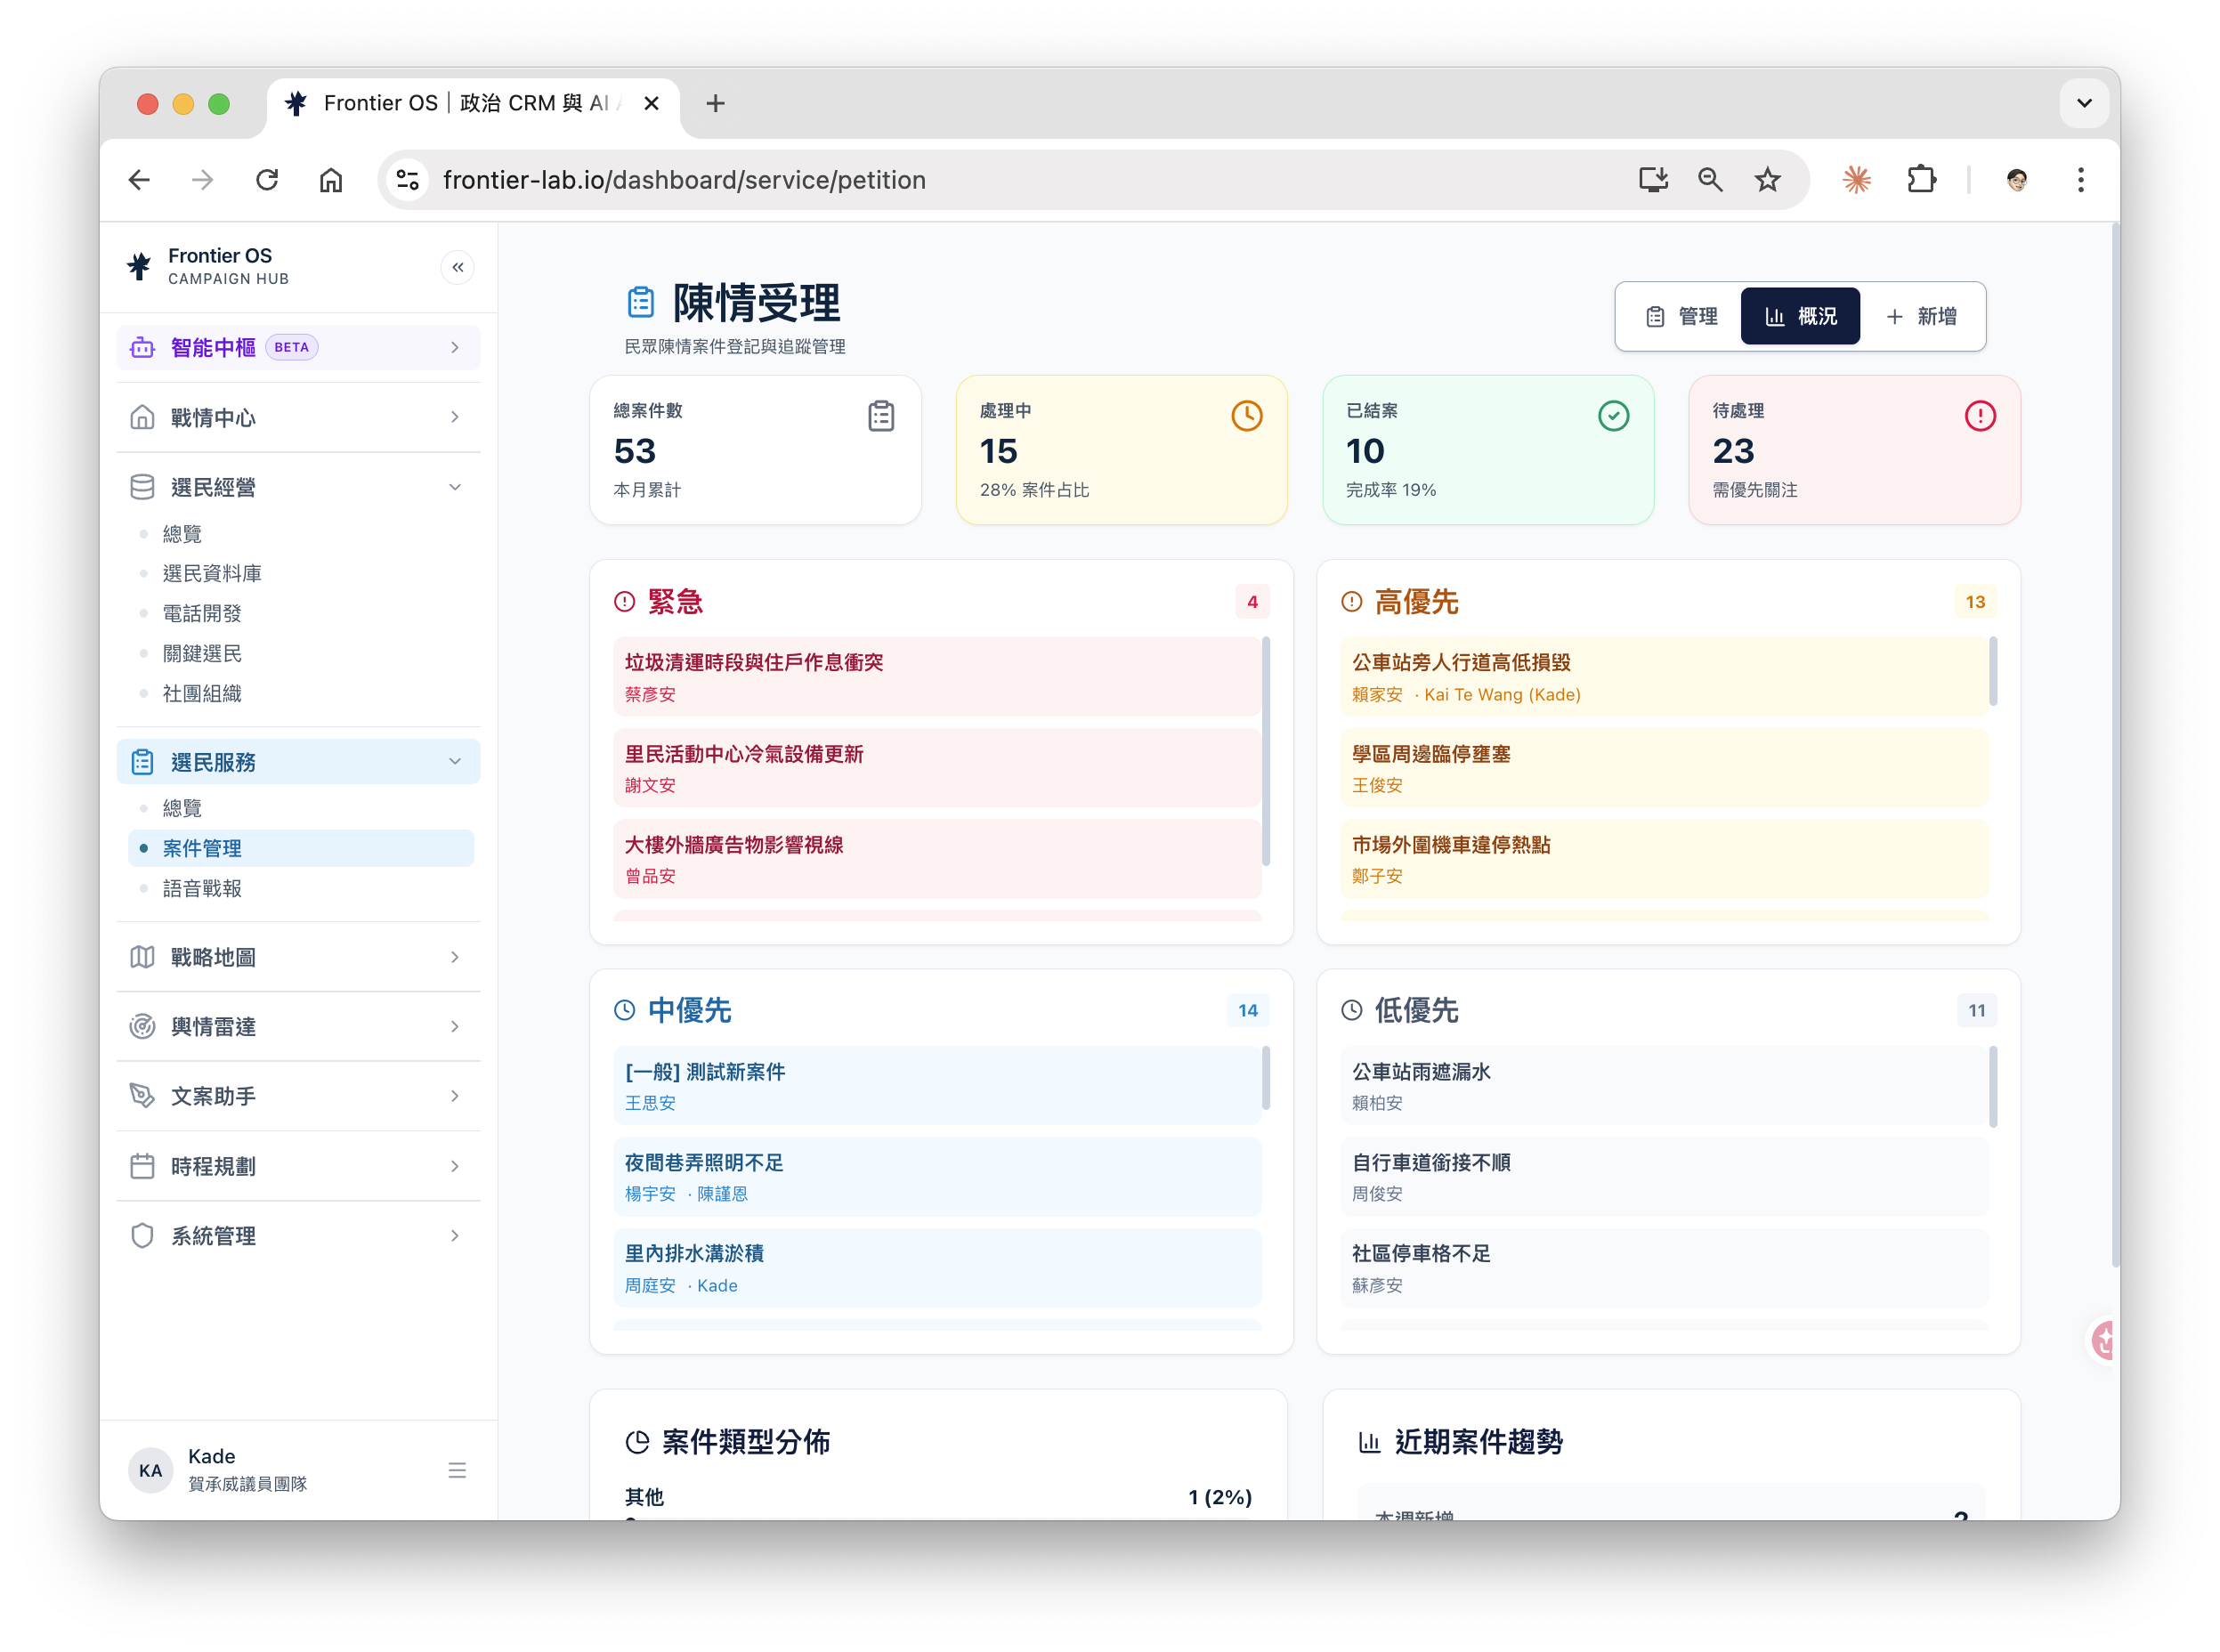Viewport: 2220px width, 1652px height.
Task: Click the clipboard icon on 總案件數 card
Action: (x=880, y=416)
